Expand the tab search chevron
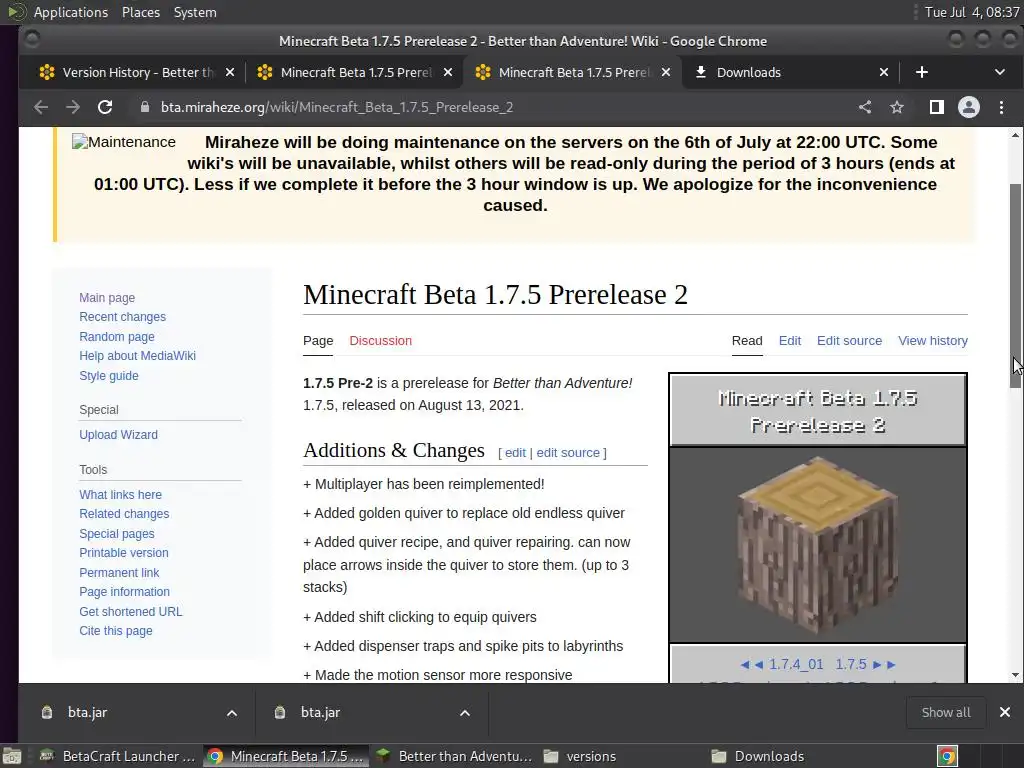This screenshot has width=1024, height=768. pyautogui.click(x=999, y=72)
